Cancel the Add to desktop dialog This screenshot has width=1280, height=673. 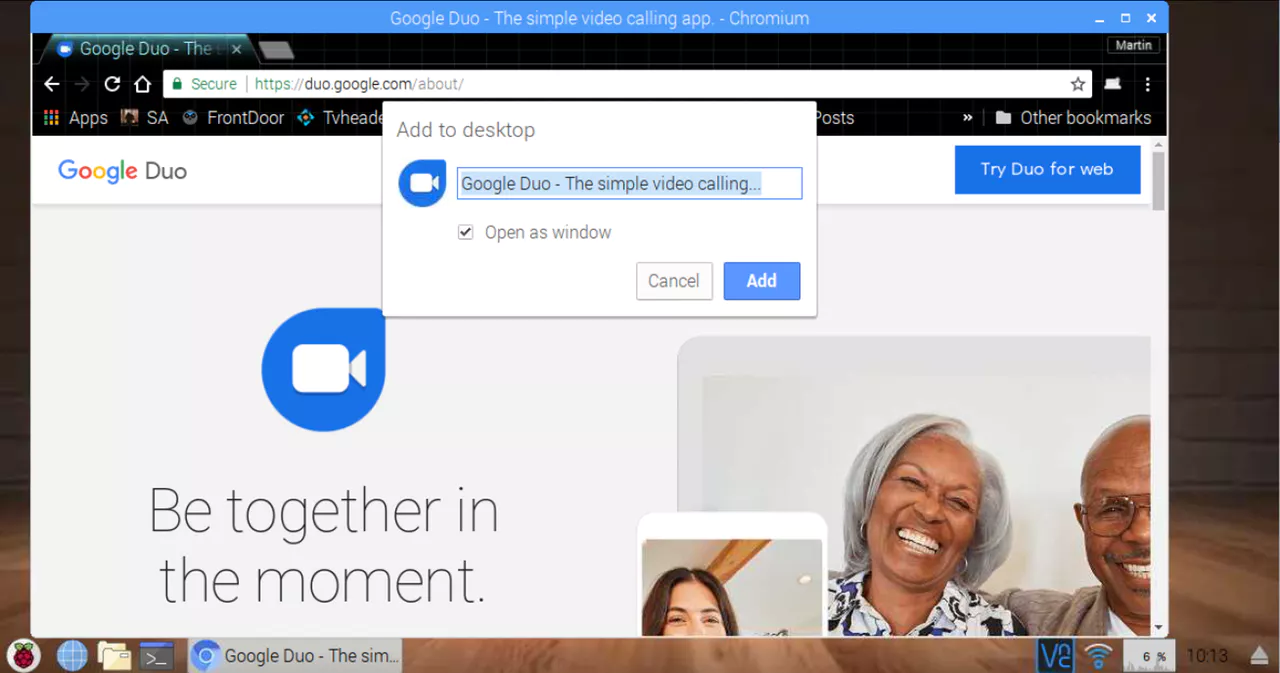[673, 281]
